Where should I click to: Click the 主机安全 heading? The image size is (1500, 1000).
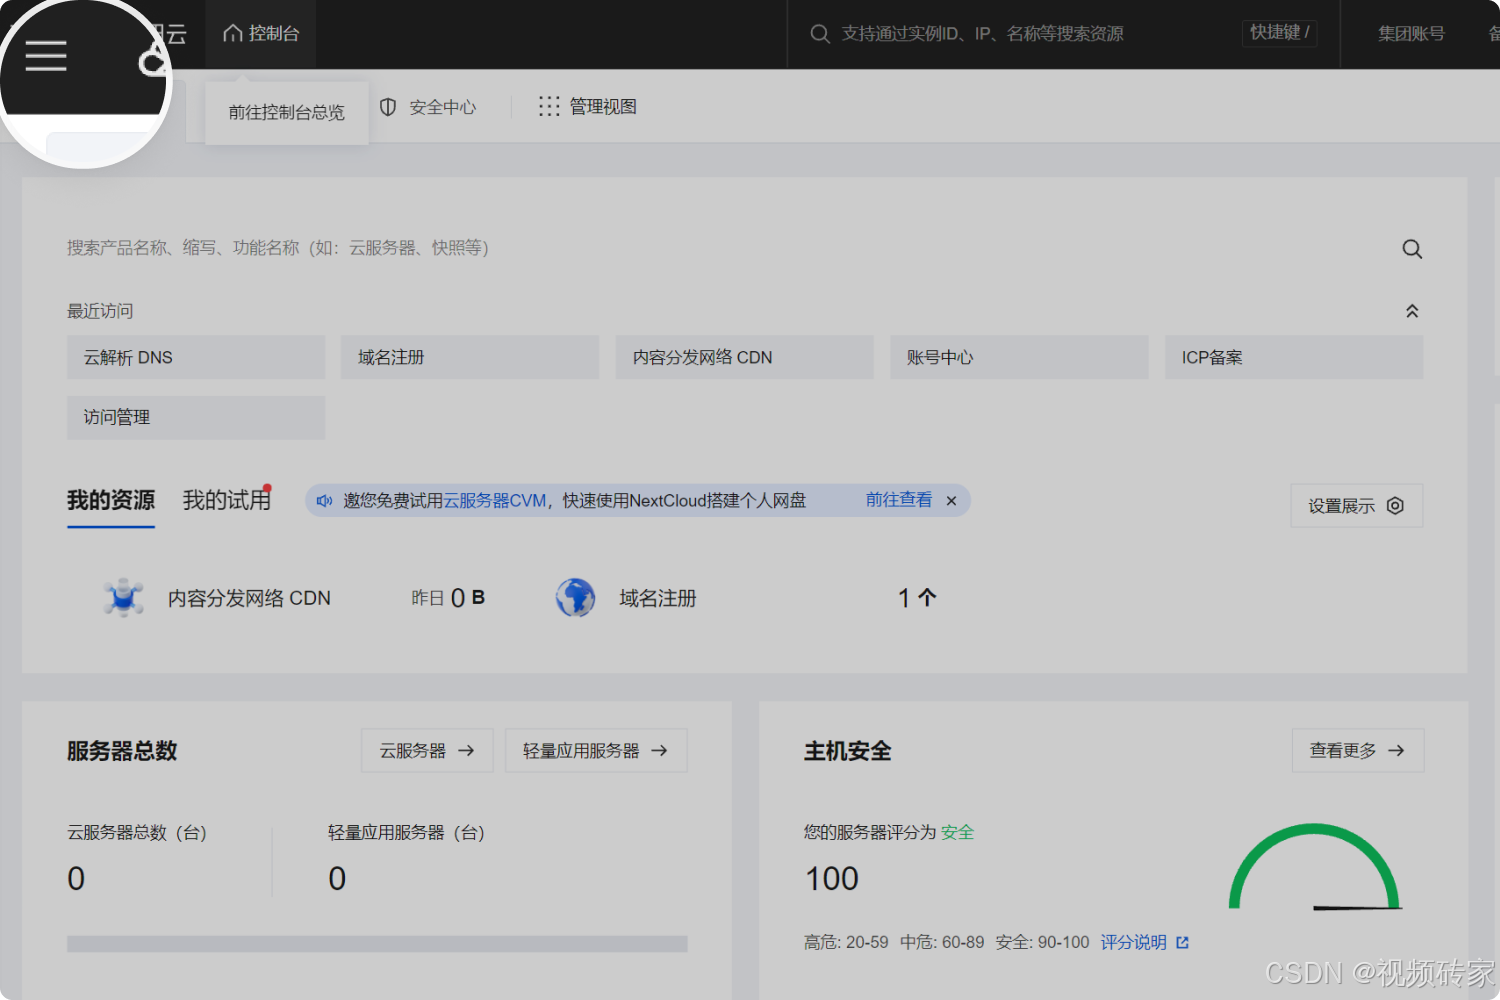(x=848, y=751)
